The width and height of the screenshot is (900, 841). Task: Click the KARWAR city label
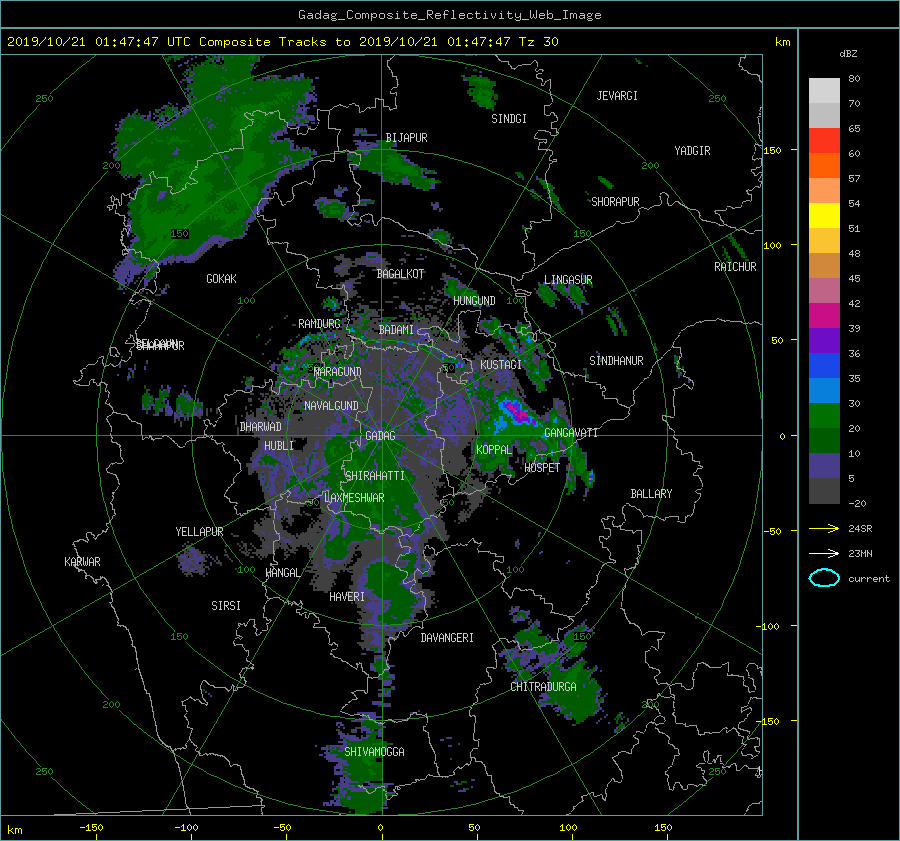[82, 561]
